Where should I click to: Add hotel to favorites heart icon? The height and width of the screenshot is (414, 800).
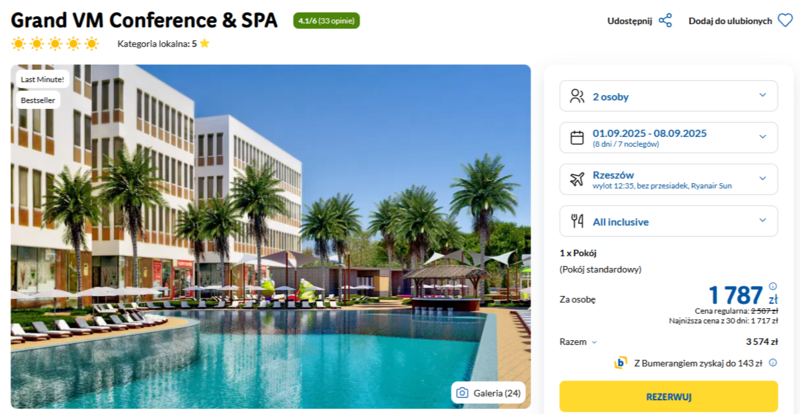click(785, 21)
